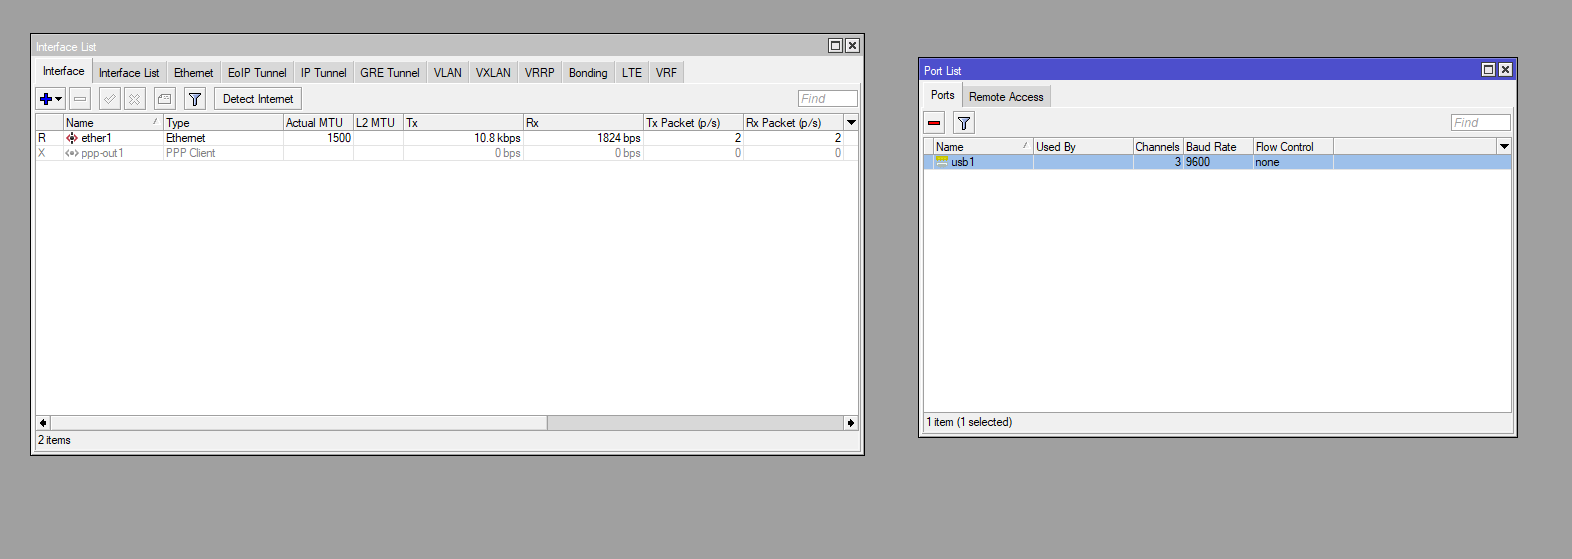Click the Disable X icon
1572x559 pixels.
coord(135,98)
